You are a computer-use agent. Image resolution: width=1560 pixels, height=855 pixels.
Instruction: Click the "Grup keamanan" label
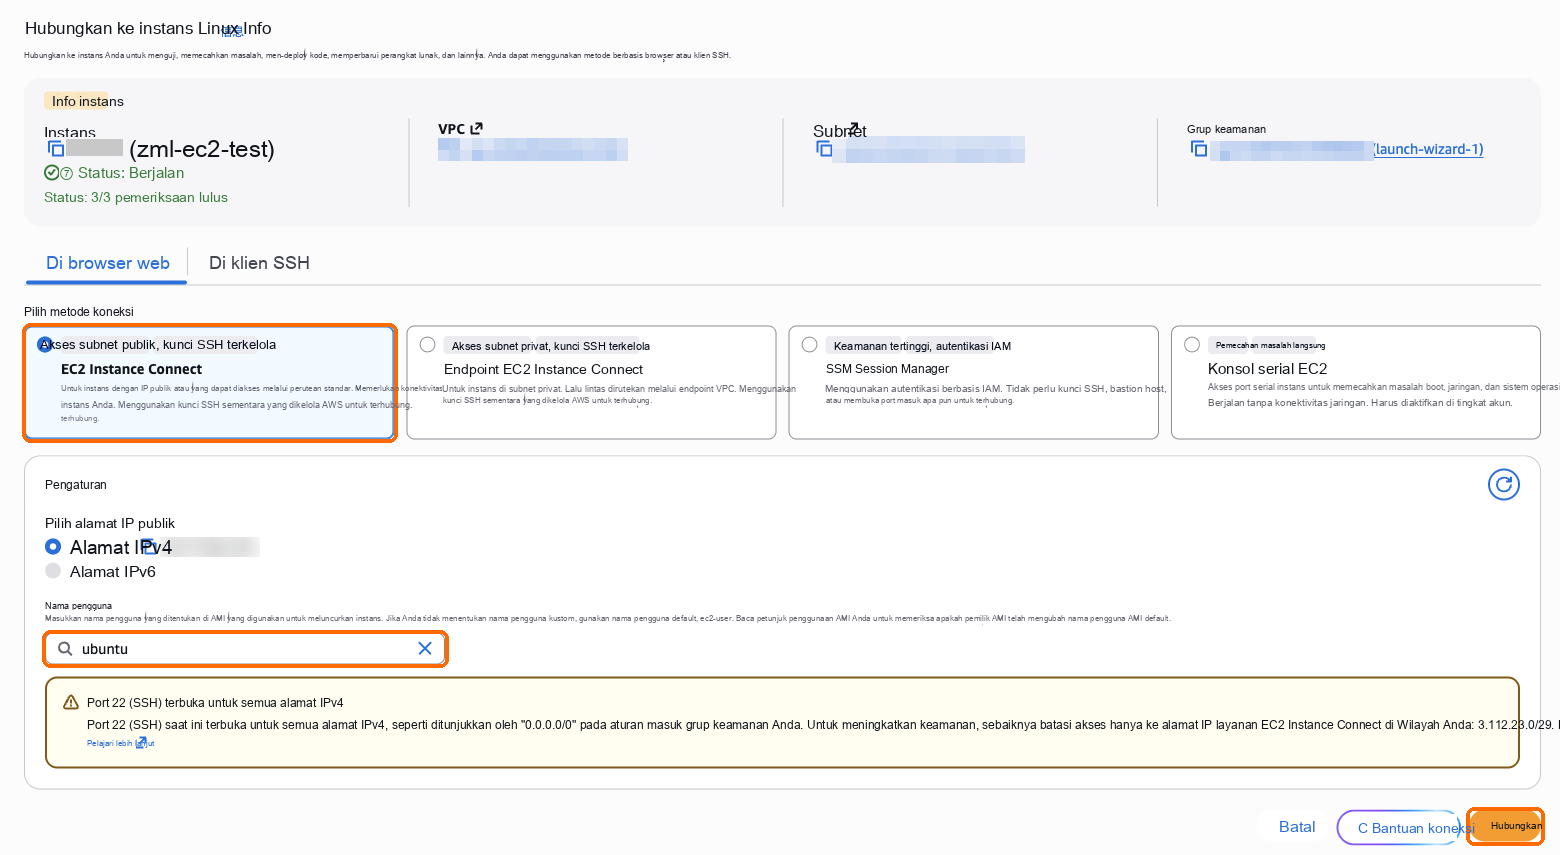point(1226,129)
